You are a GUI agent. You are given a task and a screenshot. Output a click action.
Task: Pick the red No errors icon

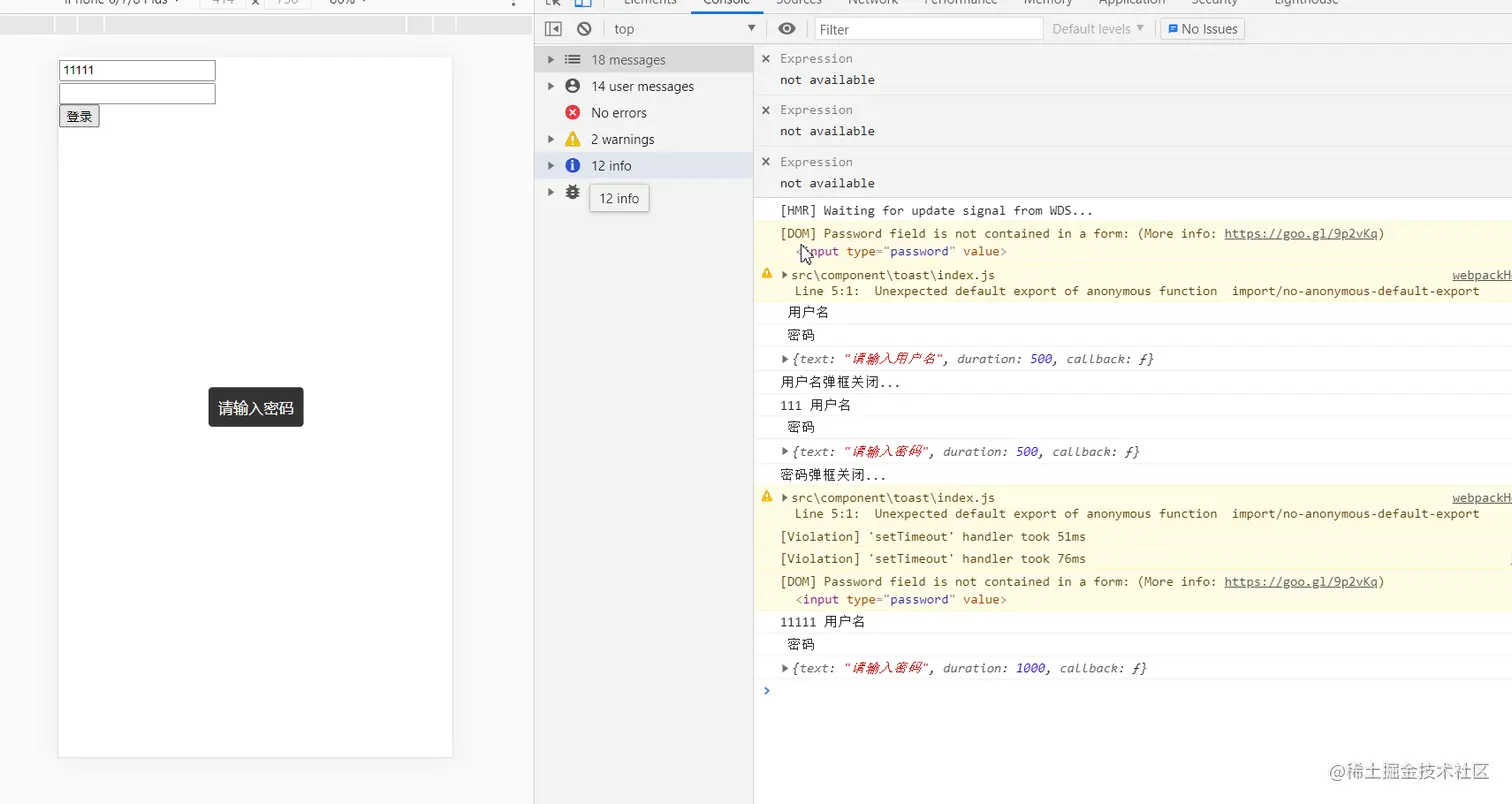coord(572,113)
